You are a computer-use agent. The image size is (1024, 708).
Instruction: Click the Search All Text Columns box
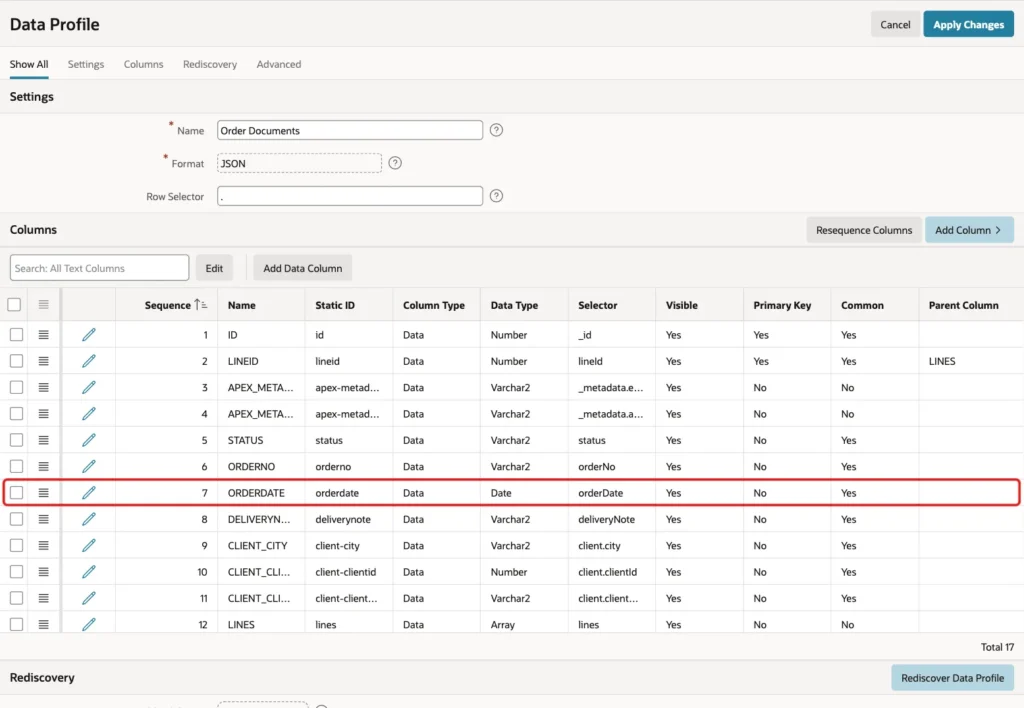[99, 268]
